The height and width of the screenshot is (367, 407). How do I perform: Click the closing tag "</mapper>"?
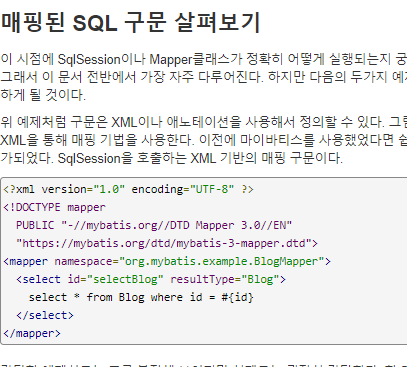[32, 333]
